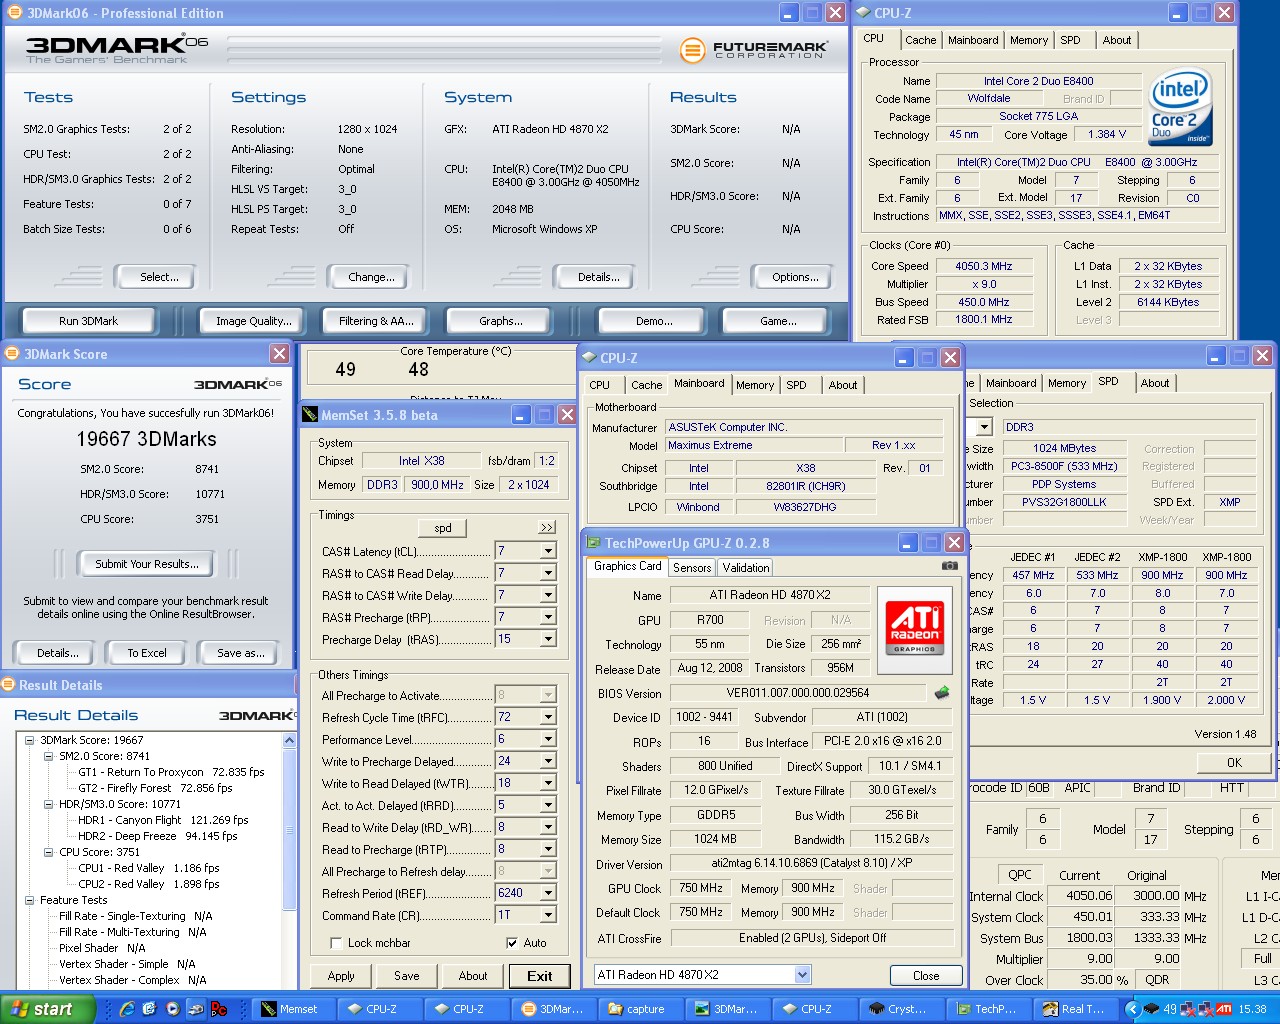Open the Precharge Delay (tRAS) dropdown

pyautogui.click(x=548, y=639)
